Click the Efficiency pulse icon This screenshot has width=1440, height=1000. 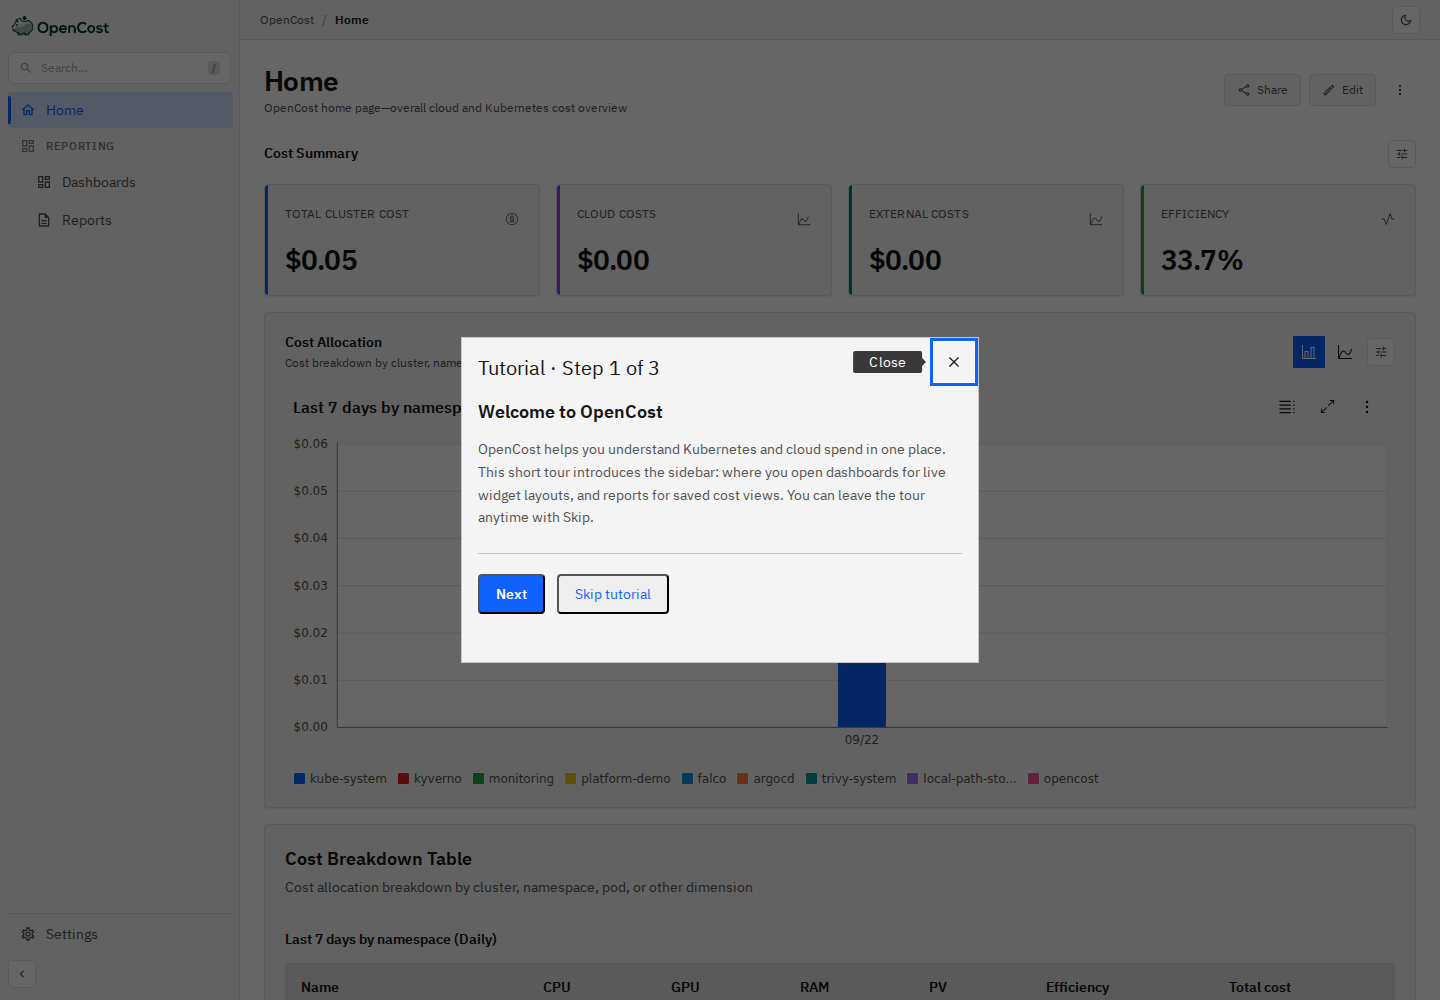point(1388,219)
